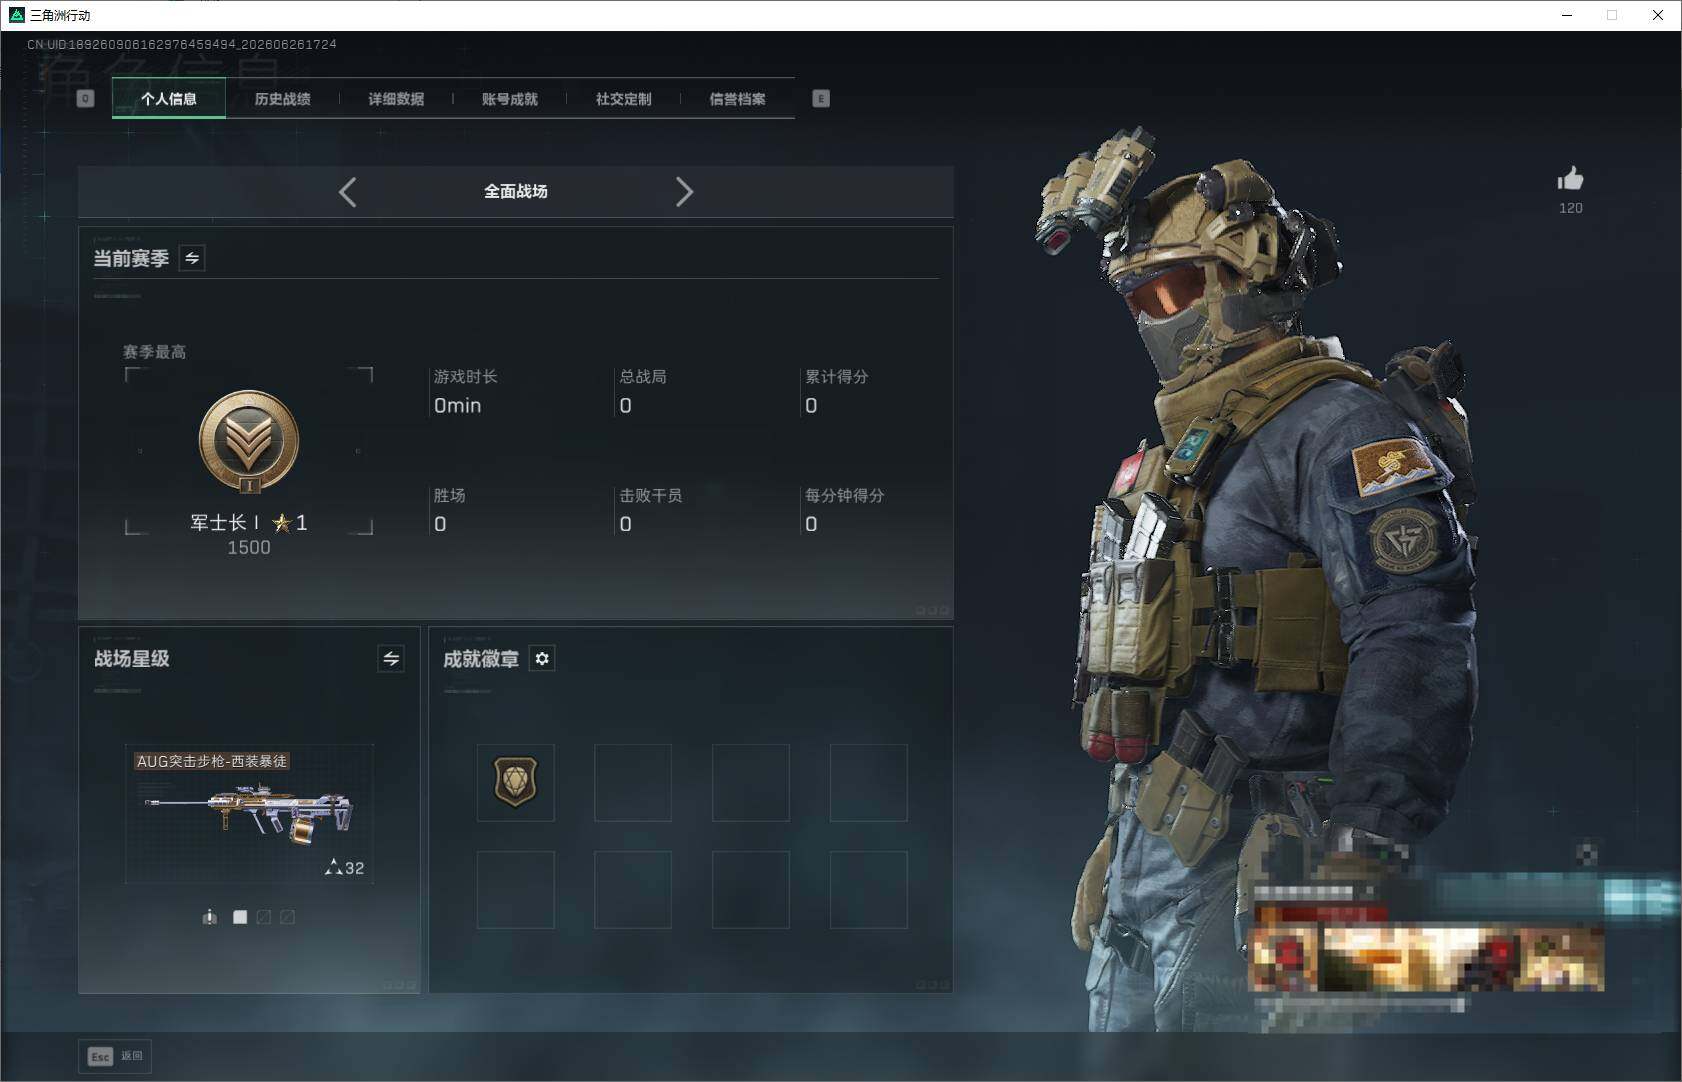
Task: Select the filled white square page indicator
Action: pyautogui.click(x=240, y=917)
